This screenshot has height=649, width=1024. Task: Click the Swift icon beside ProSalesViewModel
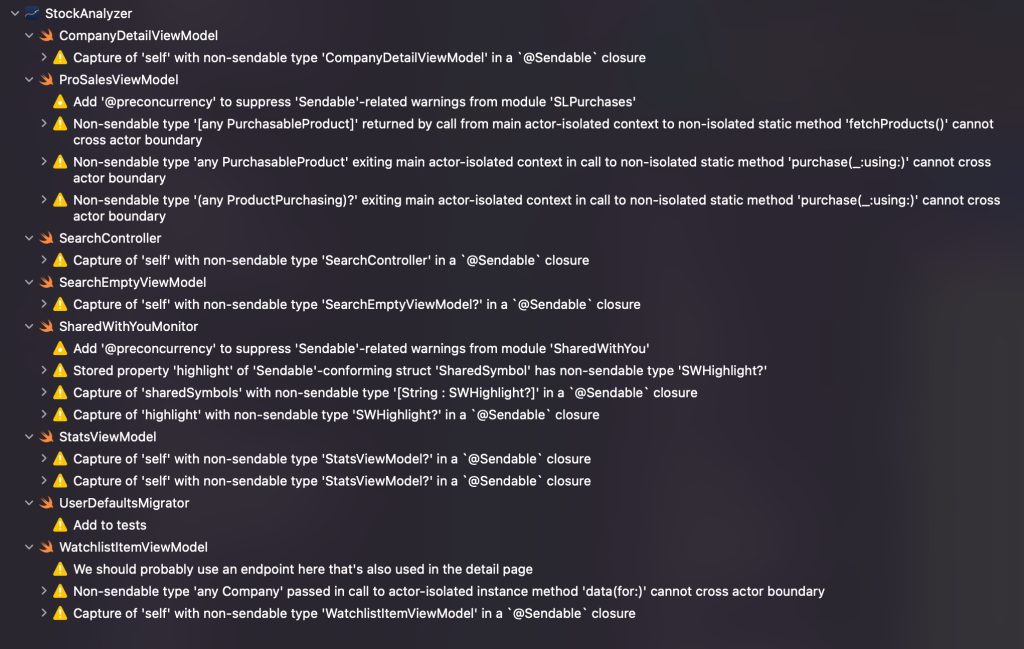click(x=46, y=80)
